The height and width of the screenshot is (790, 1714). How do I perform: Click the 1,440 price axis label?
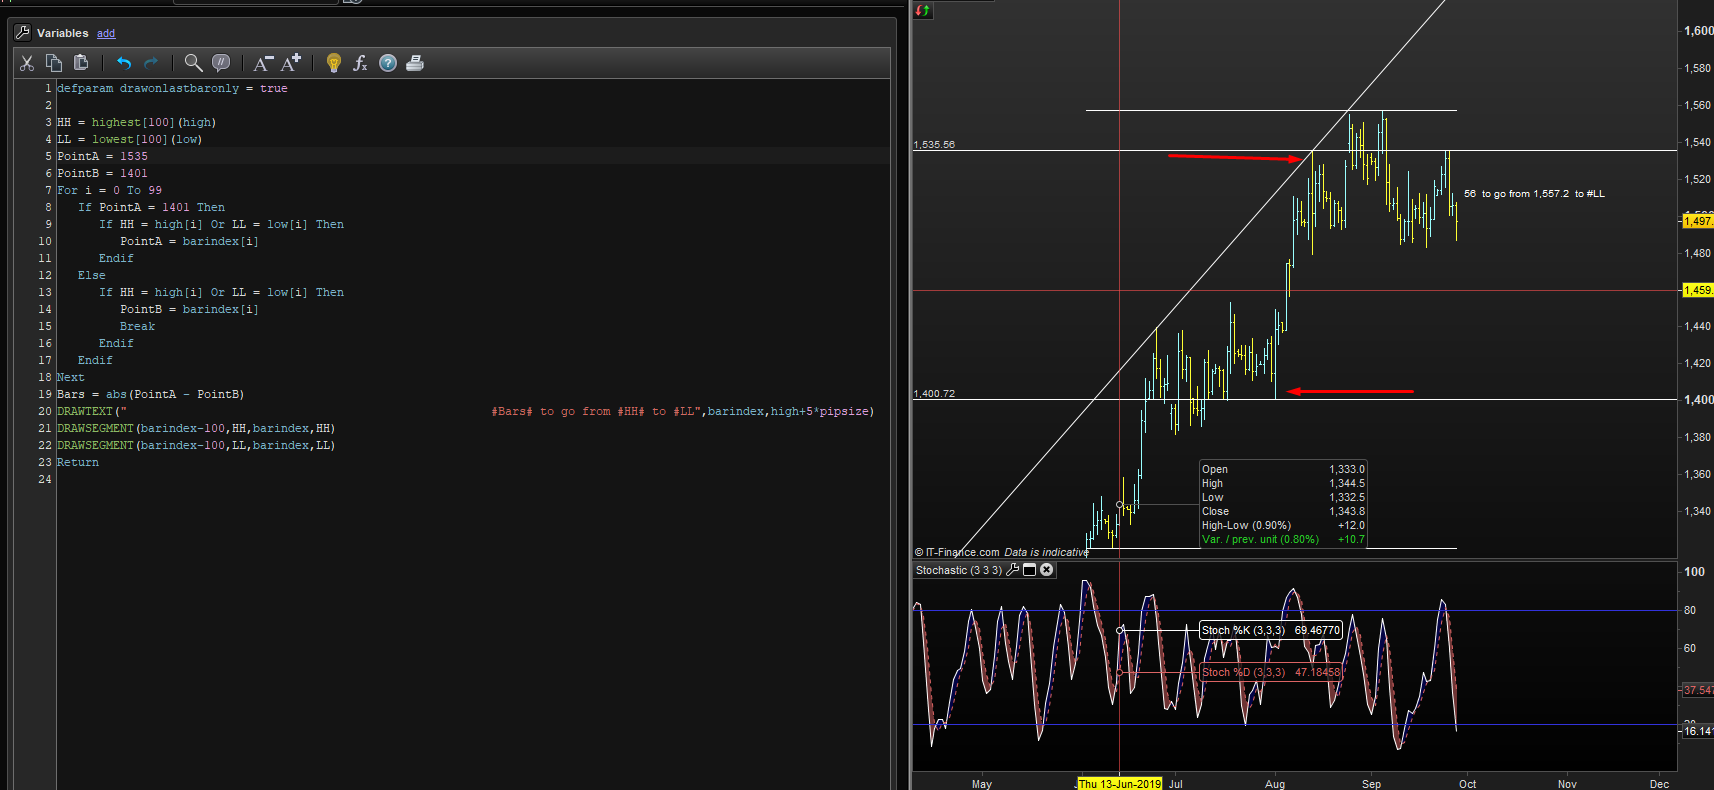click(1697, 326)
